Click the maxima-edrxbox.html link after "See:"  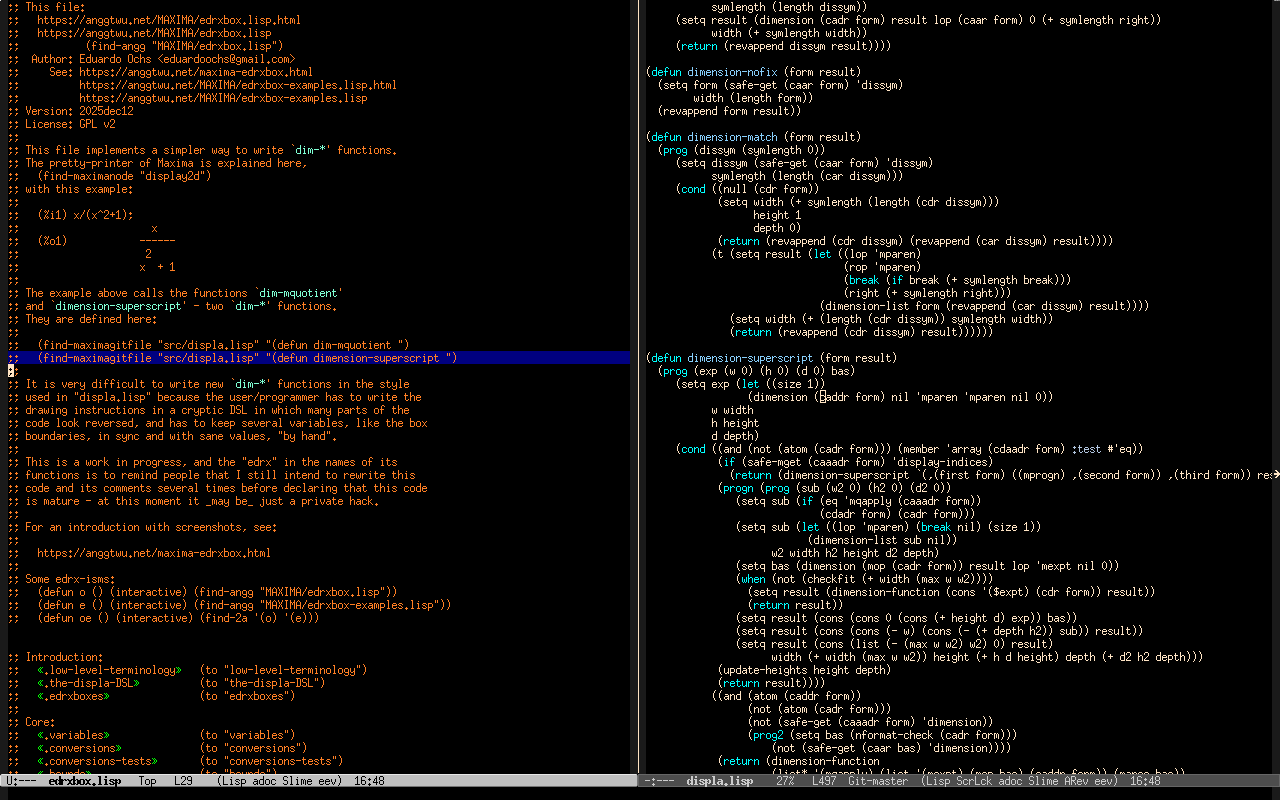195,72
